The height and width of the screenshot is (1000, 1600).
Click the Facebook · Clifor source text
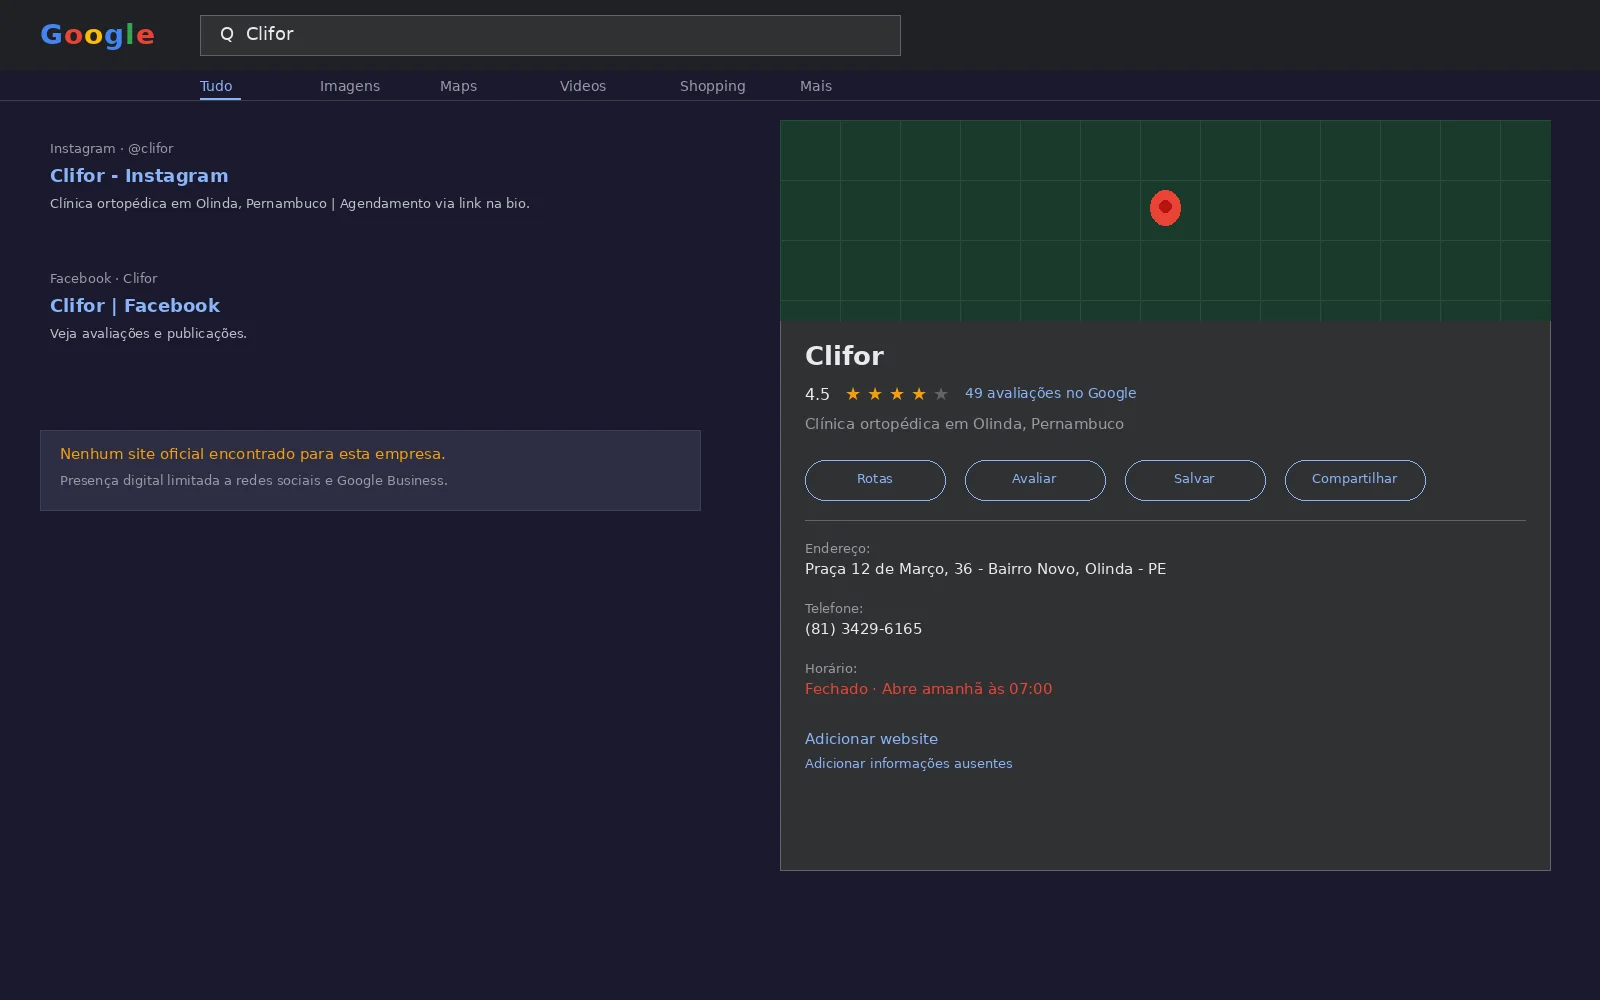coord(104,278)
